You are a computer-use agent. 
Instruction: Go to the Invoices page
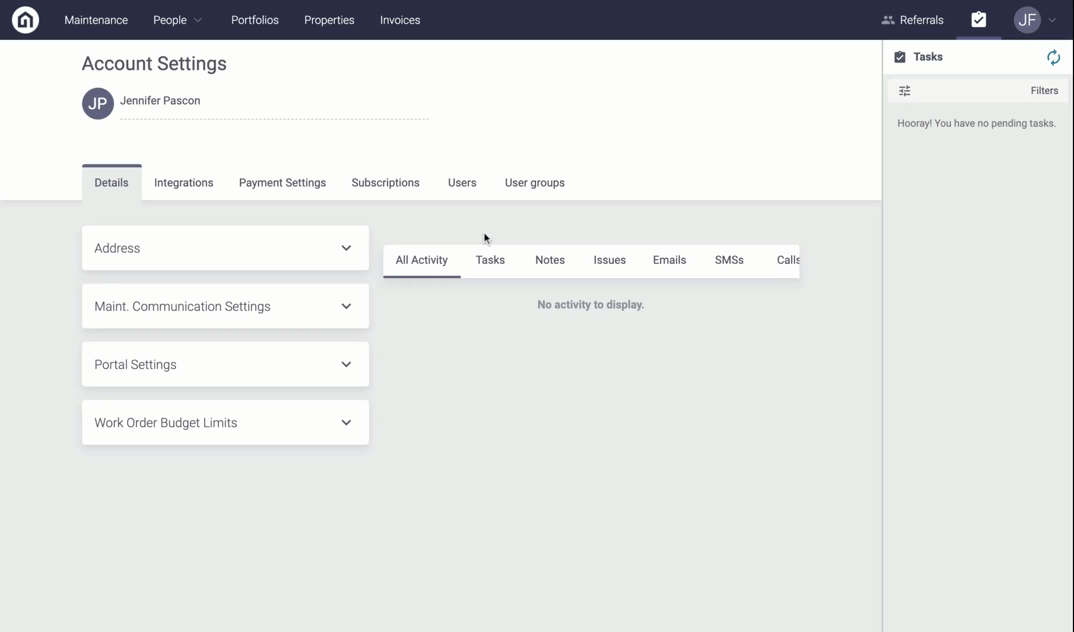point(400,20)
